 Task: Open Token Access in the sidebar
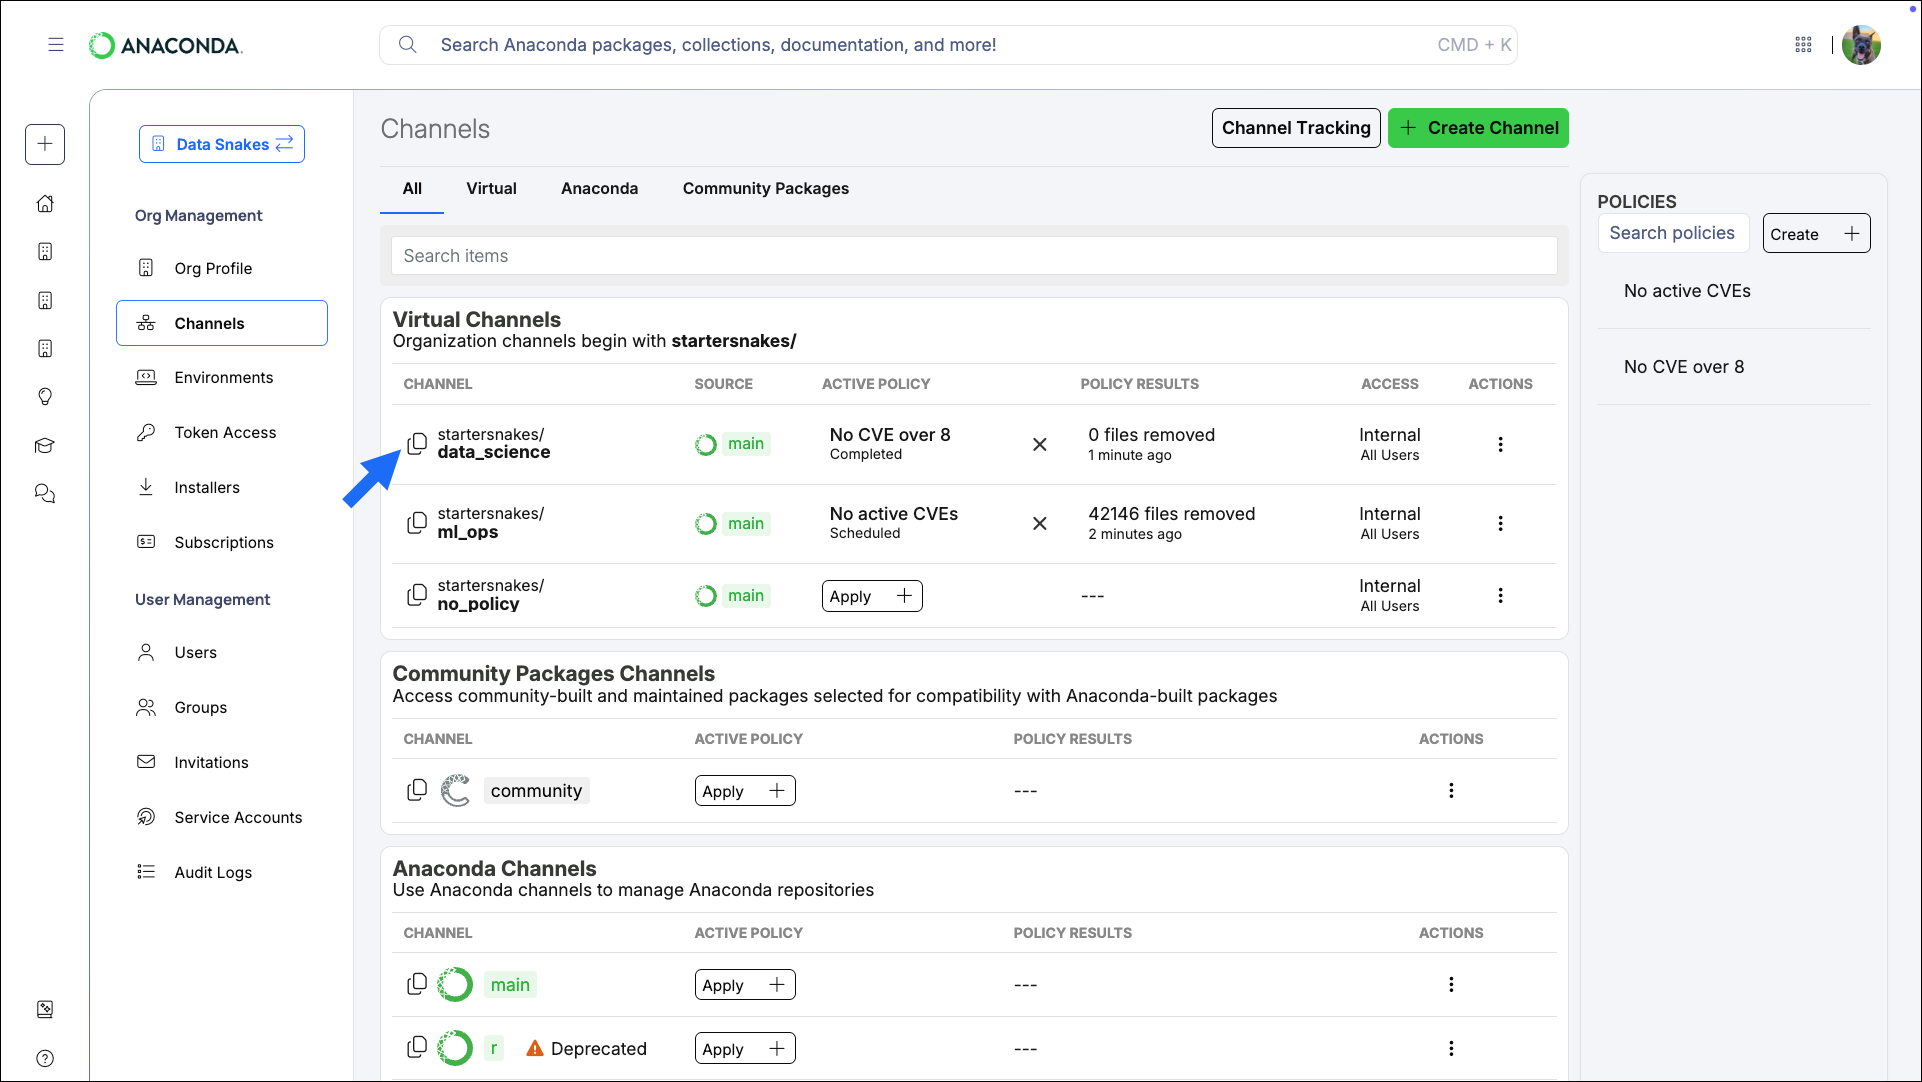225,432
